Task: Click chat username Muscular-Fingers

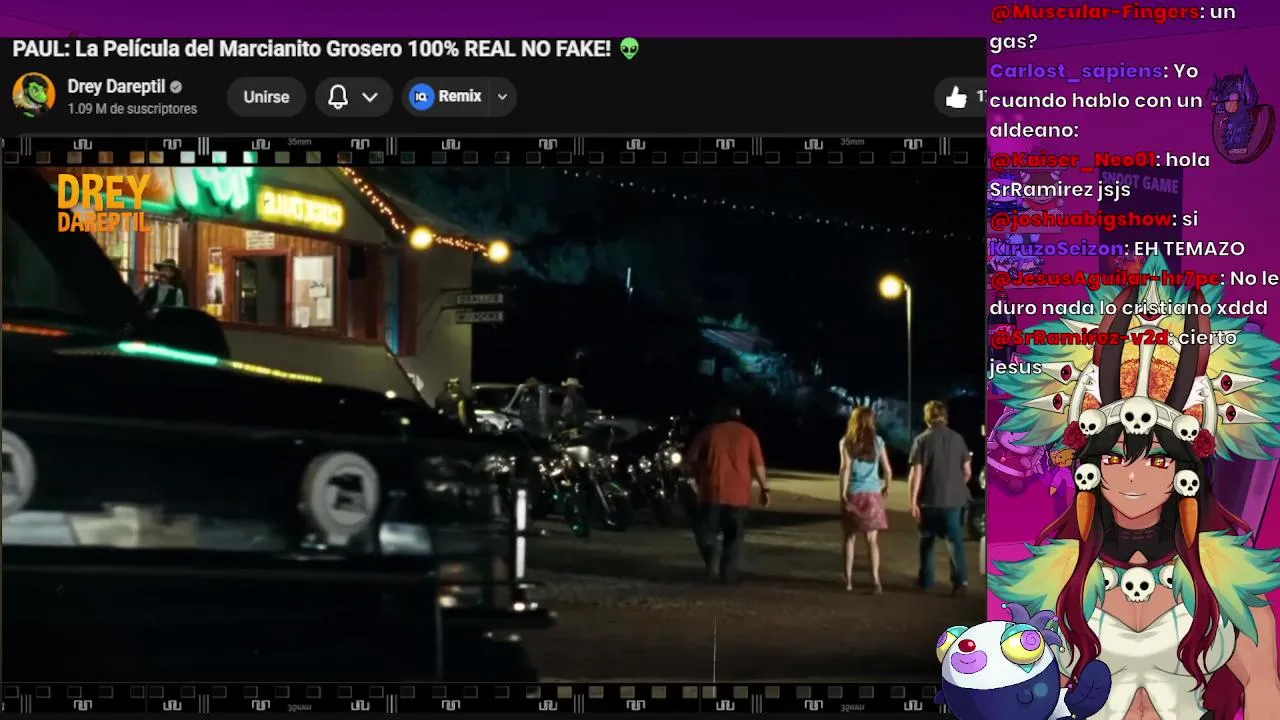Action: click(1094, 12)
